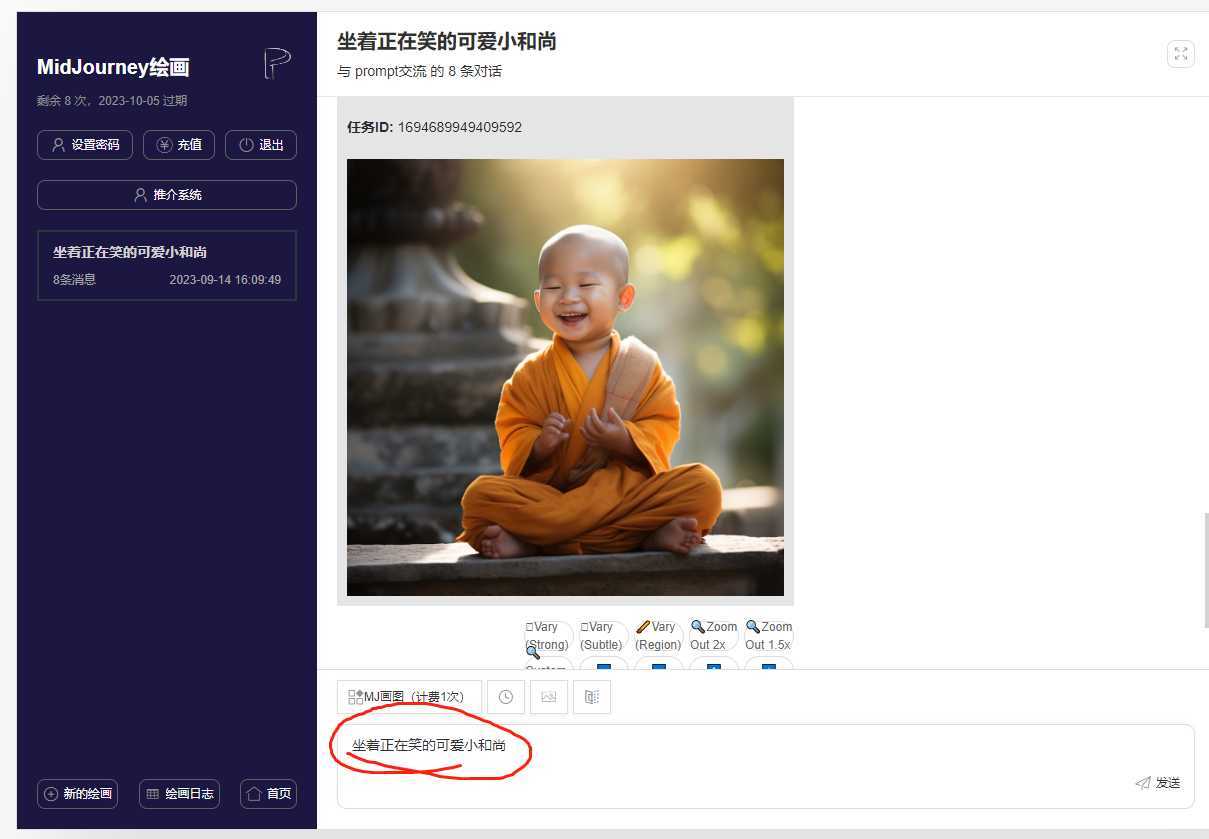This screenshot has height=839, width=1209.
Task: Click the image upload icon near the prompt
Action: pyautogui.click(x=548, y=697)
